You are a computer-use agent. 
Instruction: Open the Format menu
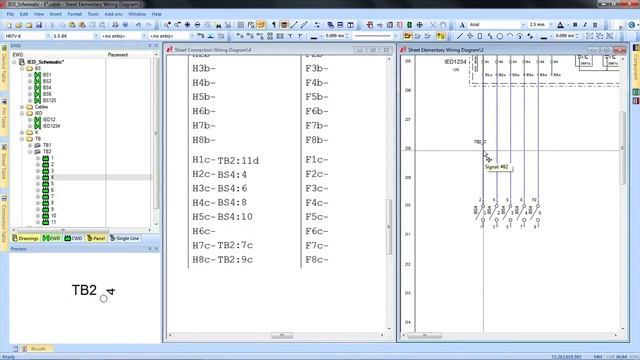75,14
